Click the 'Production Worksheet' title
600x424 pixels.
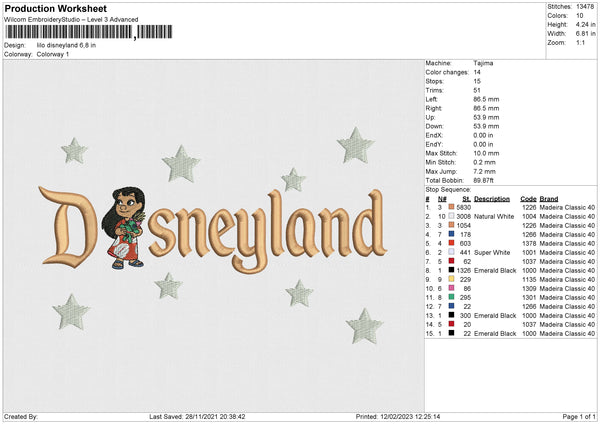(x=55, y=8)
